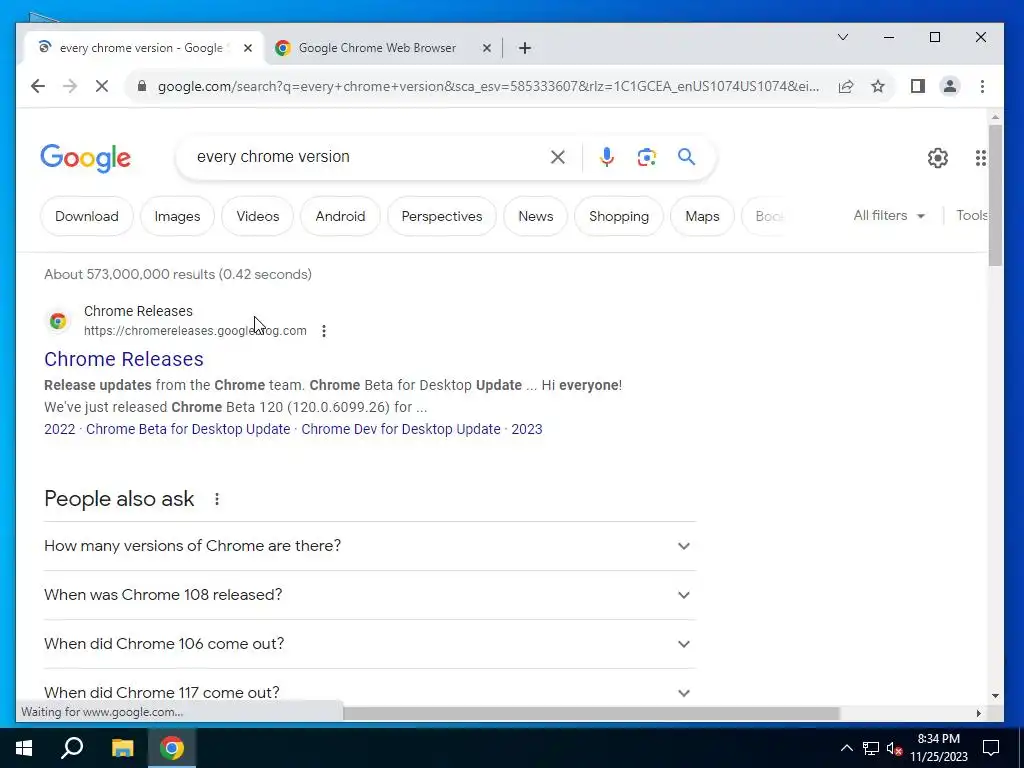The height and width of the screenshot is (768, 1024).
Task: Open Google apps grid
Action: [980, 157]
